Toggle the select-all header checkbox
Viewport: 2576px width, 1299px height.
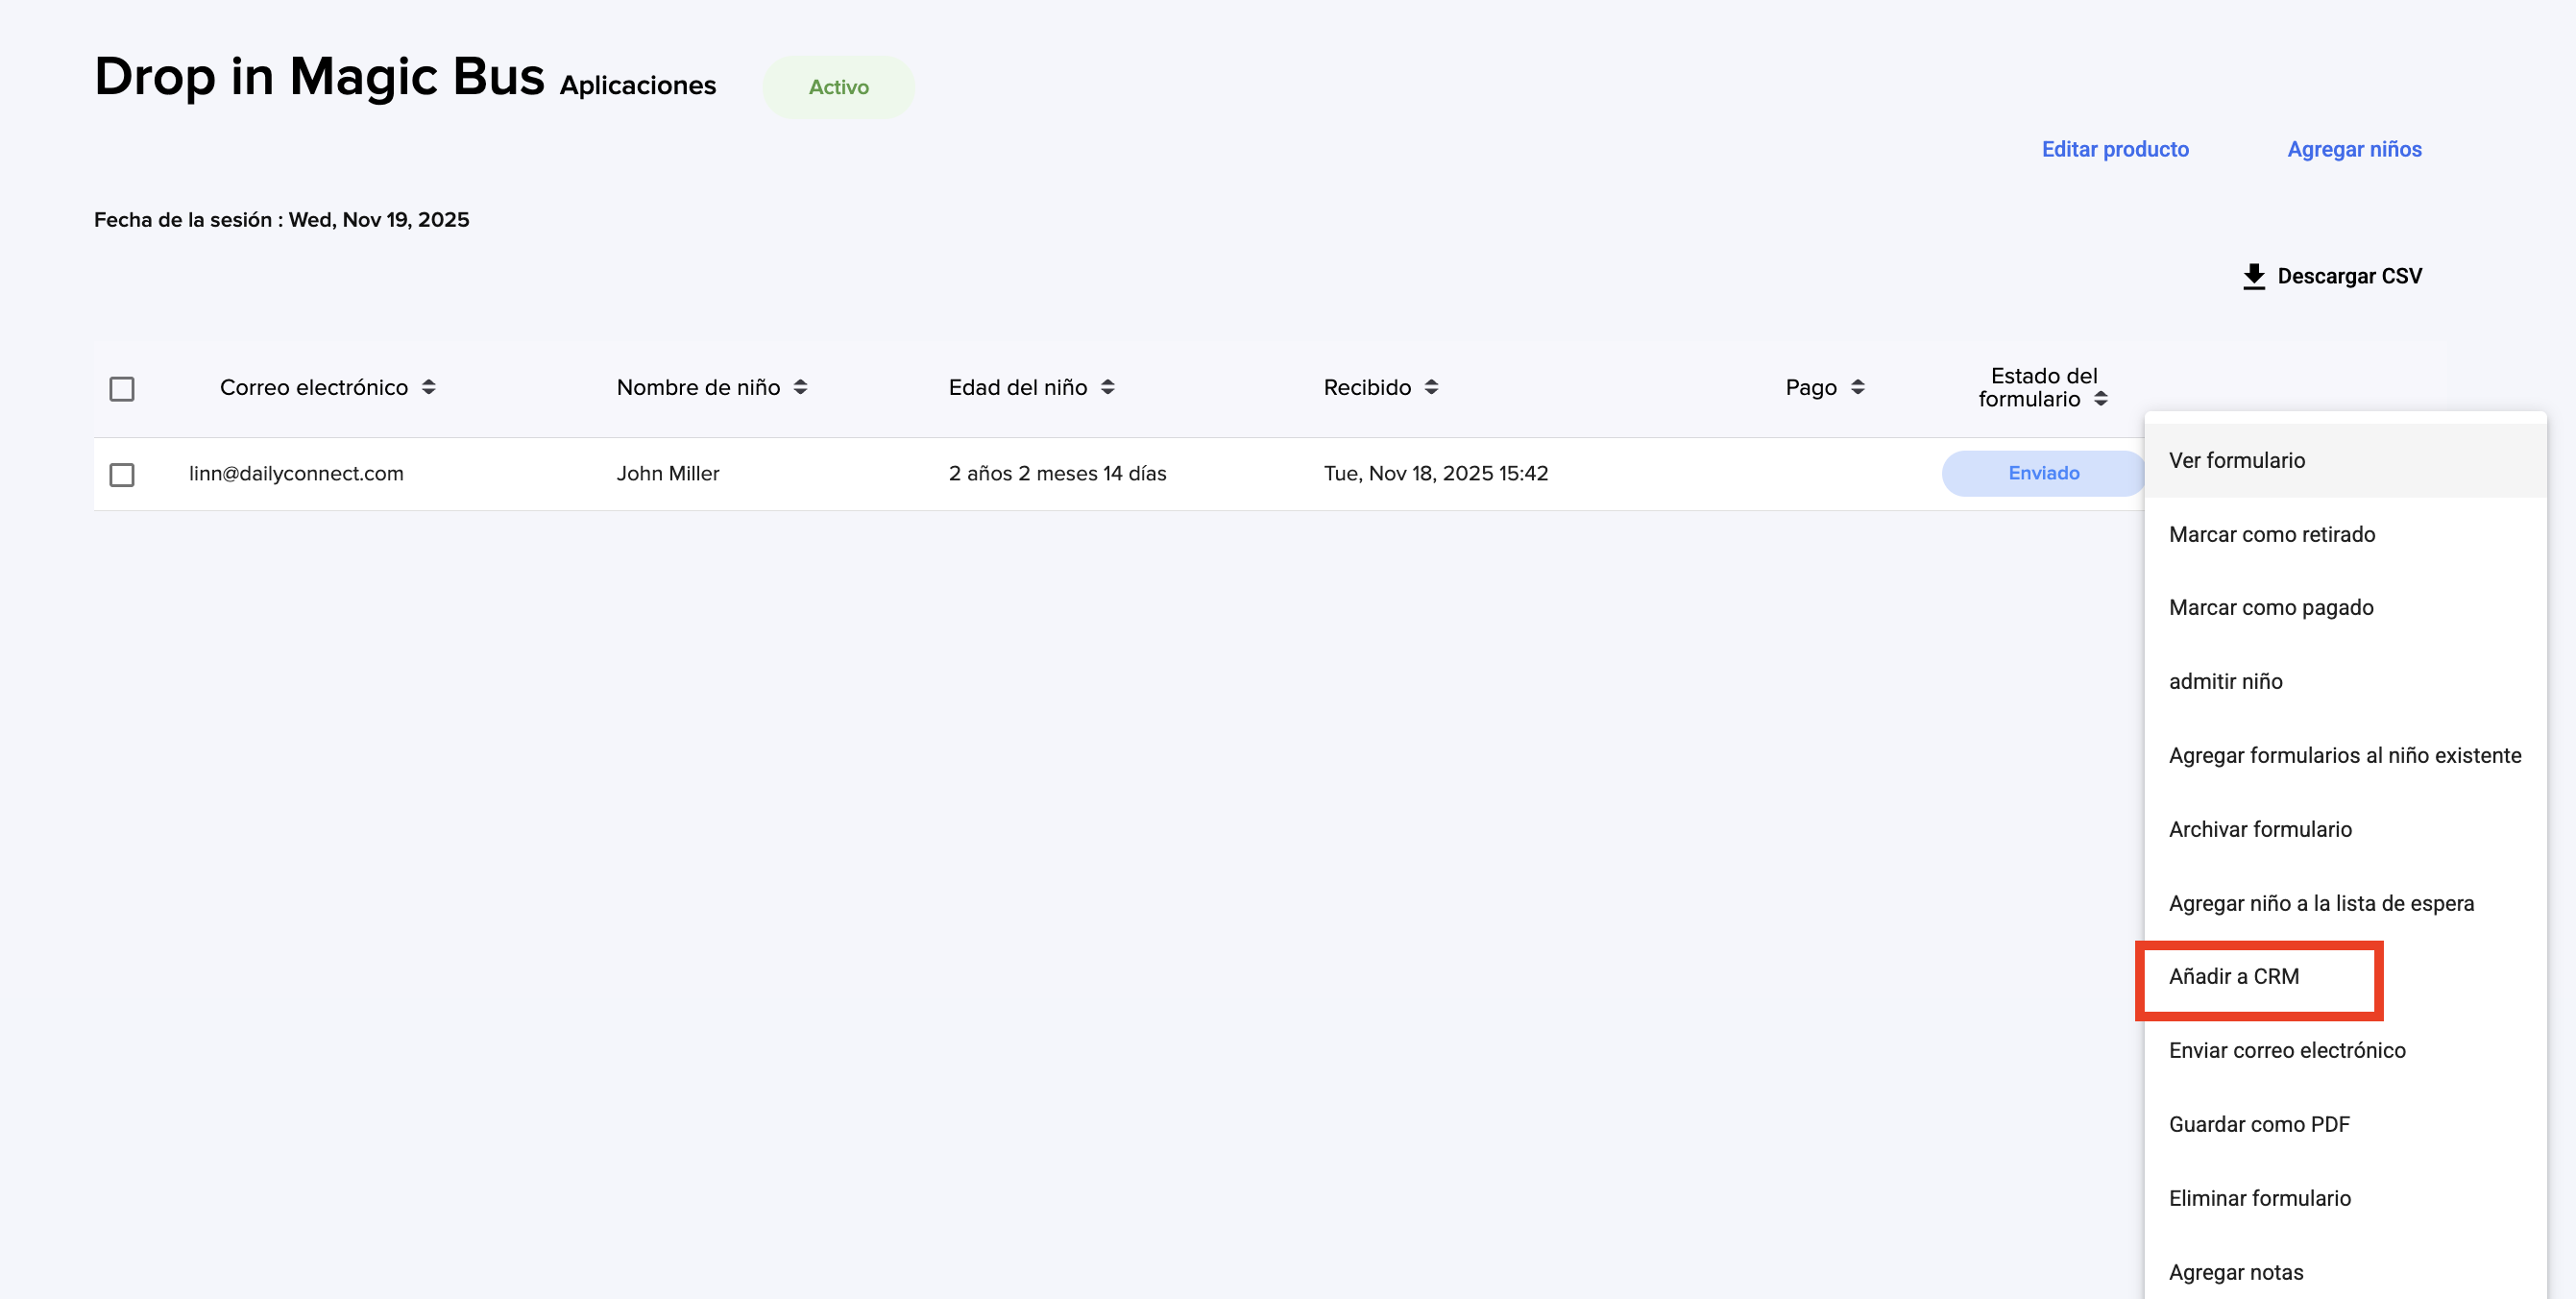(122, 389)
